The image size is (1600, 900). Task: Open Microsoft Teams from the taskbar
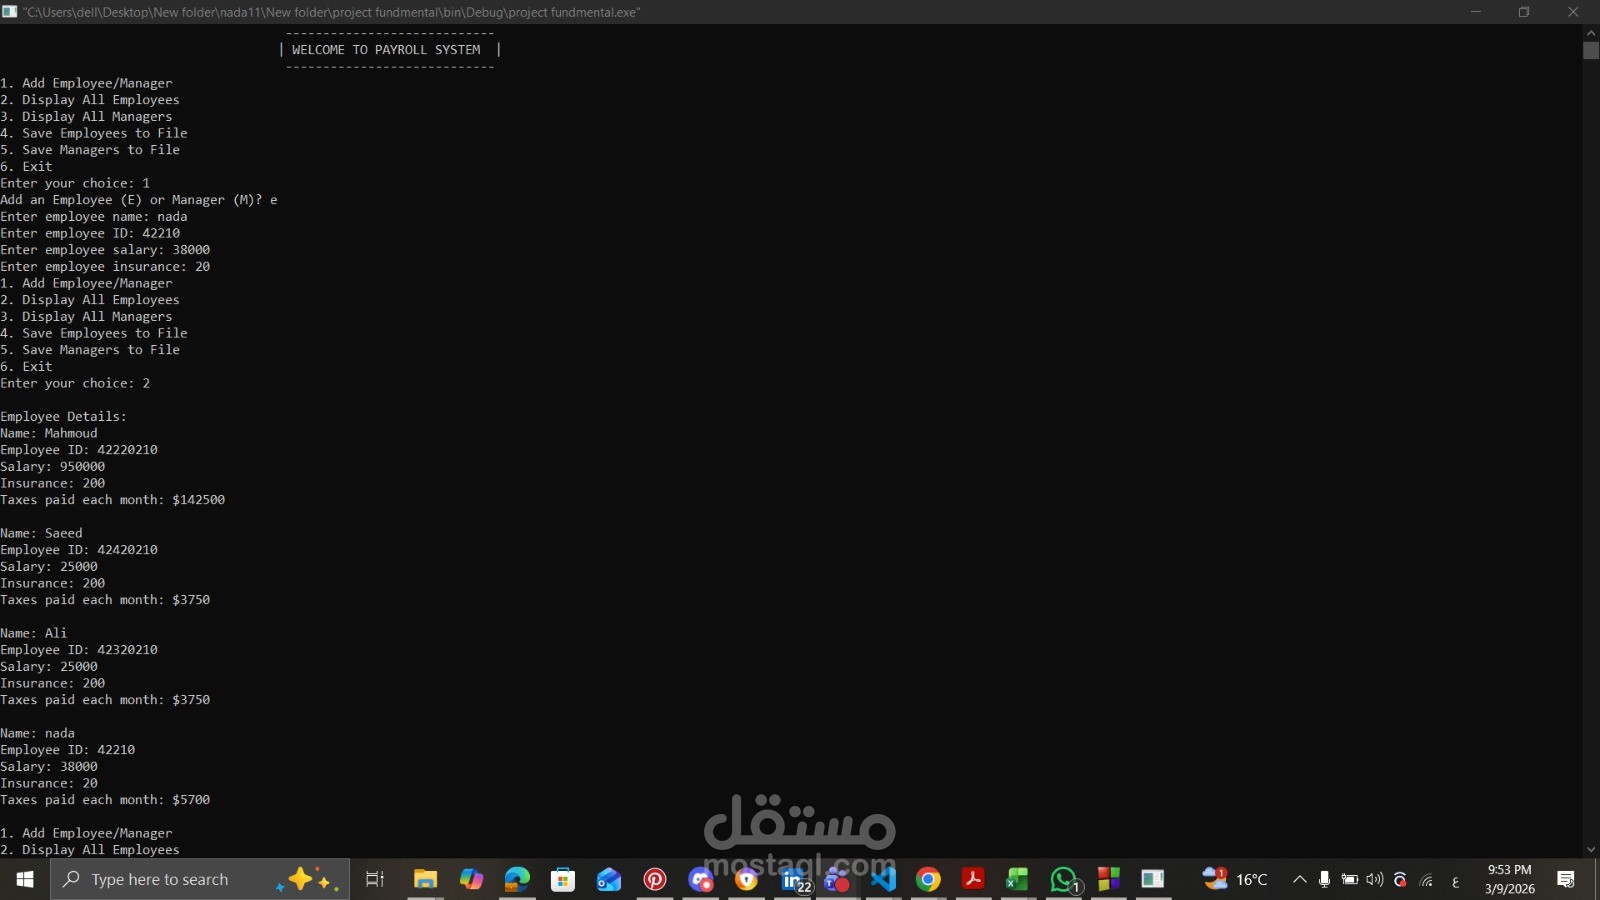click(837, 879)
